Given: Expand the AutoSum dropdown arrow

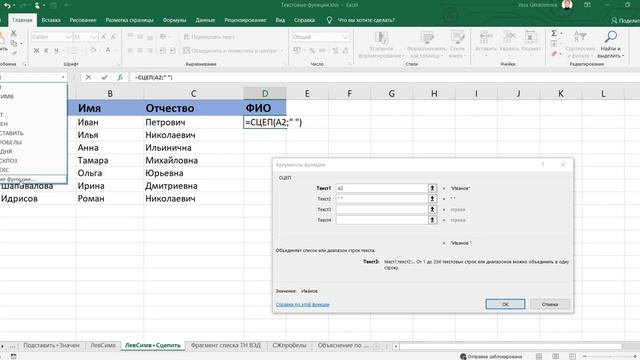Looking at the screenshot, I should [562, 33].
